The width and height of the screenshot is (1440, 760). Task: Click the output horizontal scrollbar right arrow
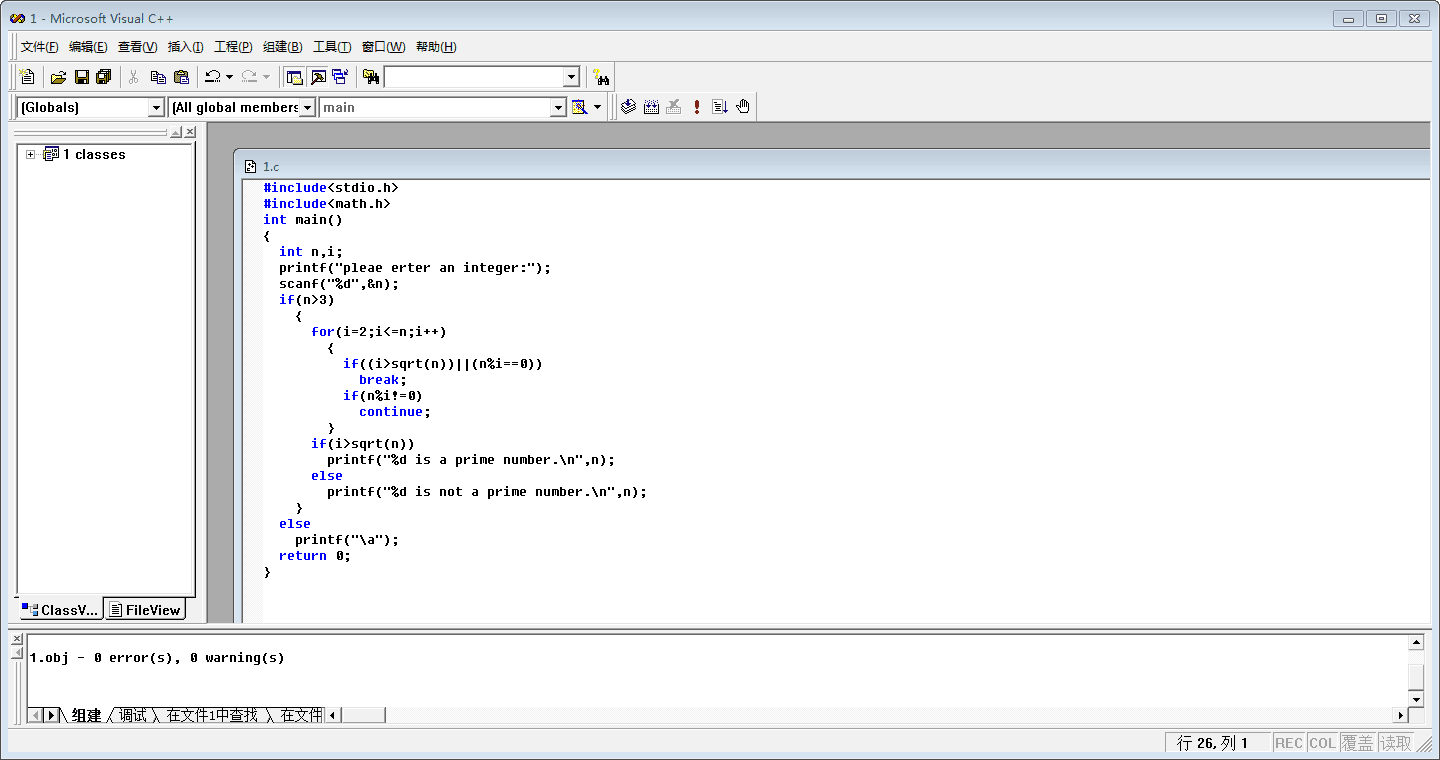click(x=1400, y=715)
